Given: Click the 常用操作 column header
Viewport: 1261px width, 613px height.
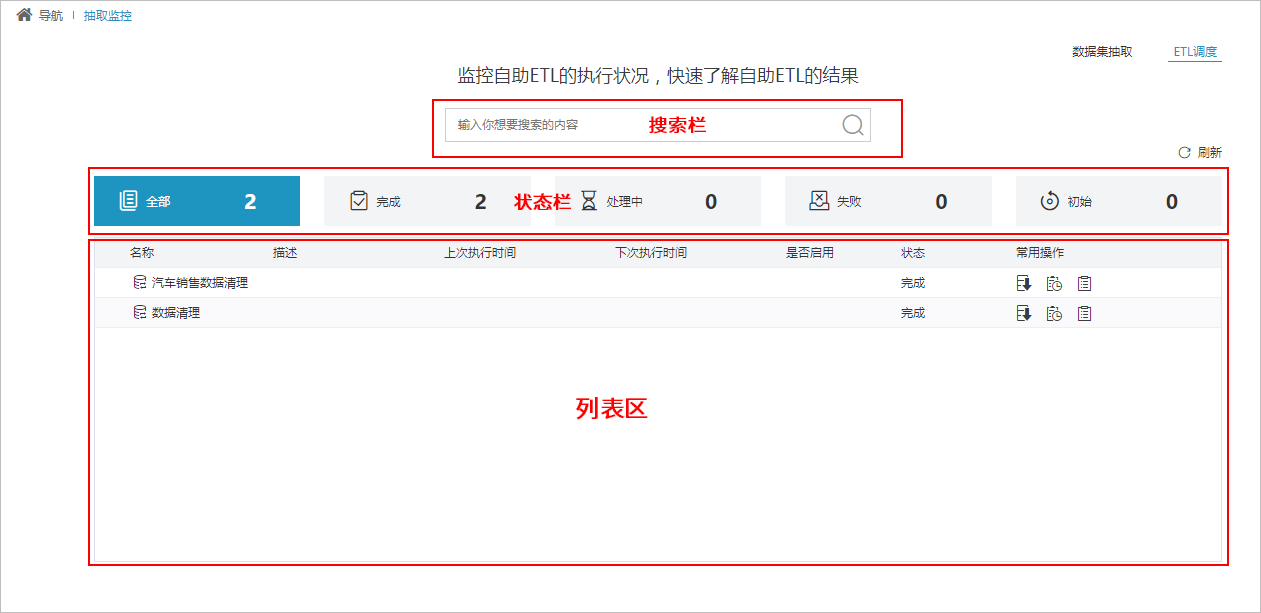Looking at the screenshot, I should pos(1040,253).
